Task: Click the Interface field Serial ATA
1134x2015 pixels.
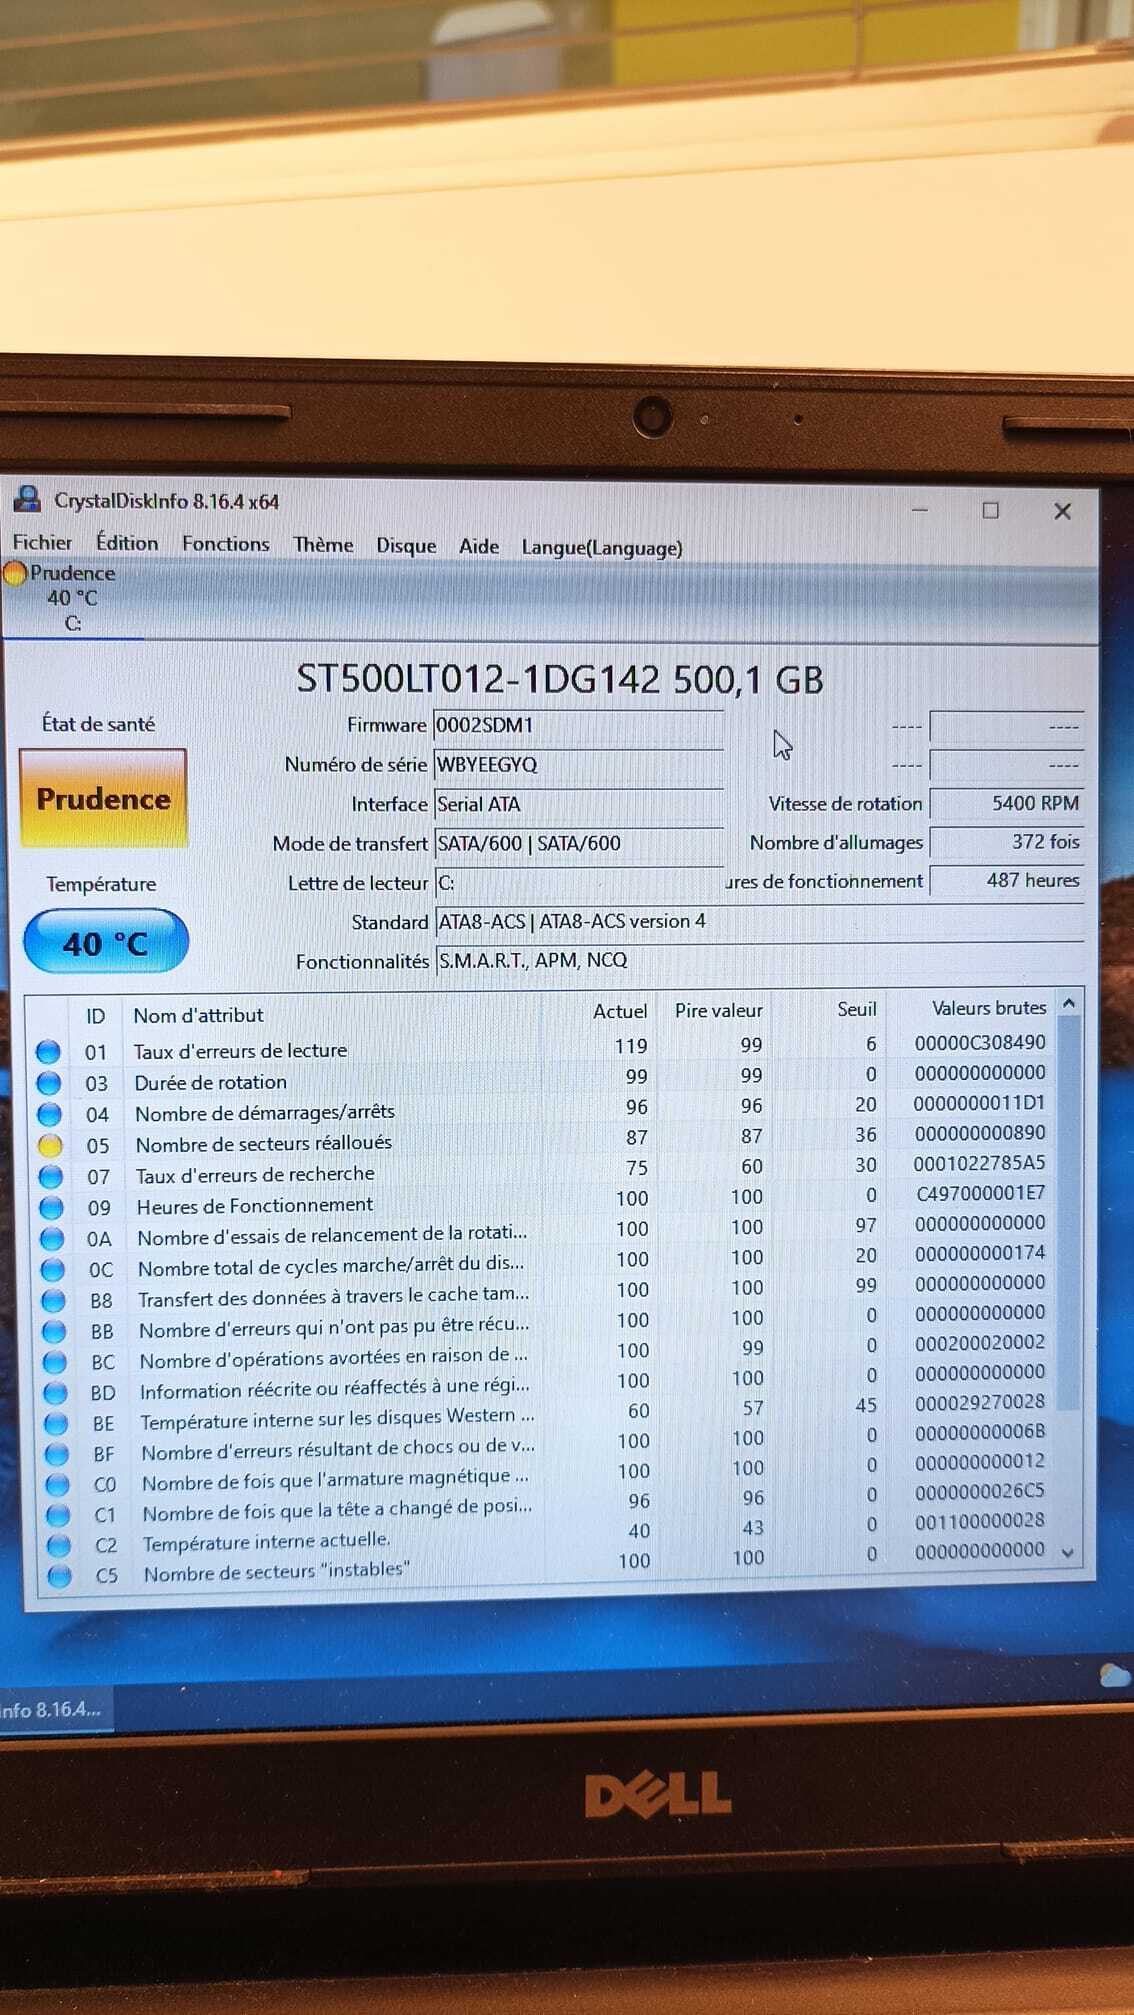Action: pos(578,804)
